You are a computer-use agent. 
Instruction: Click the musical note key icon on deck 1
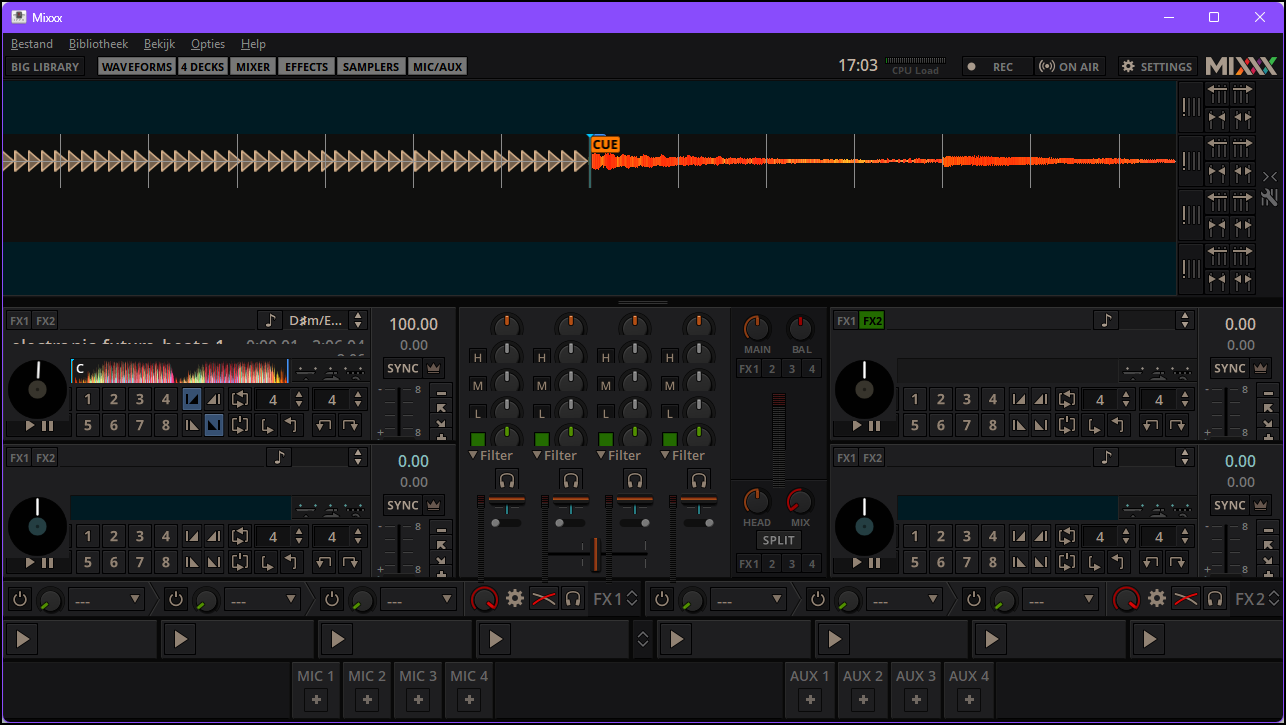click(x=270, y=321)
